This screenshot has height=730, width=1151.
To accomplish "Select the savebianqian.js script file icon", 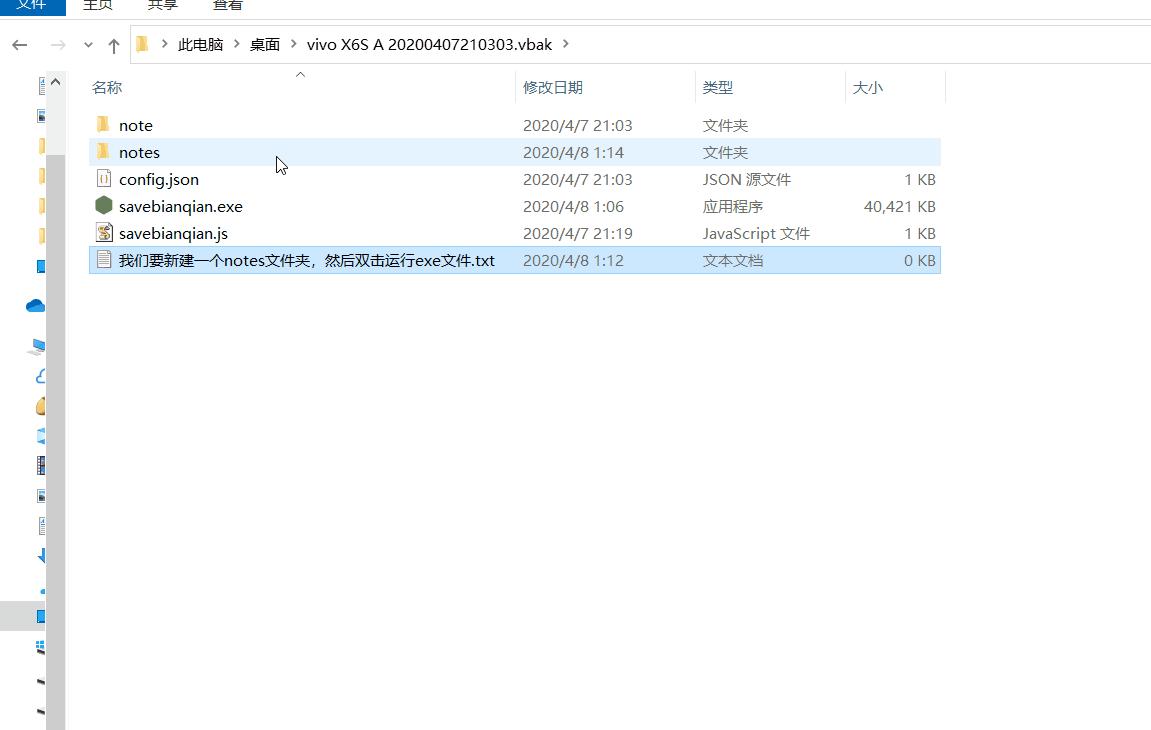I will pos(104,233).
